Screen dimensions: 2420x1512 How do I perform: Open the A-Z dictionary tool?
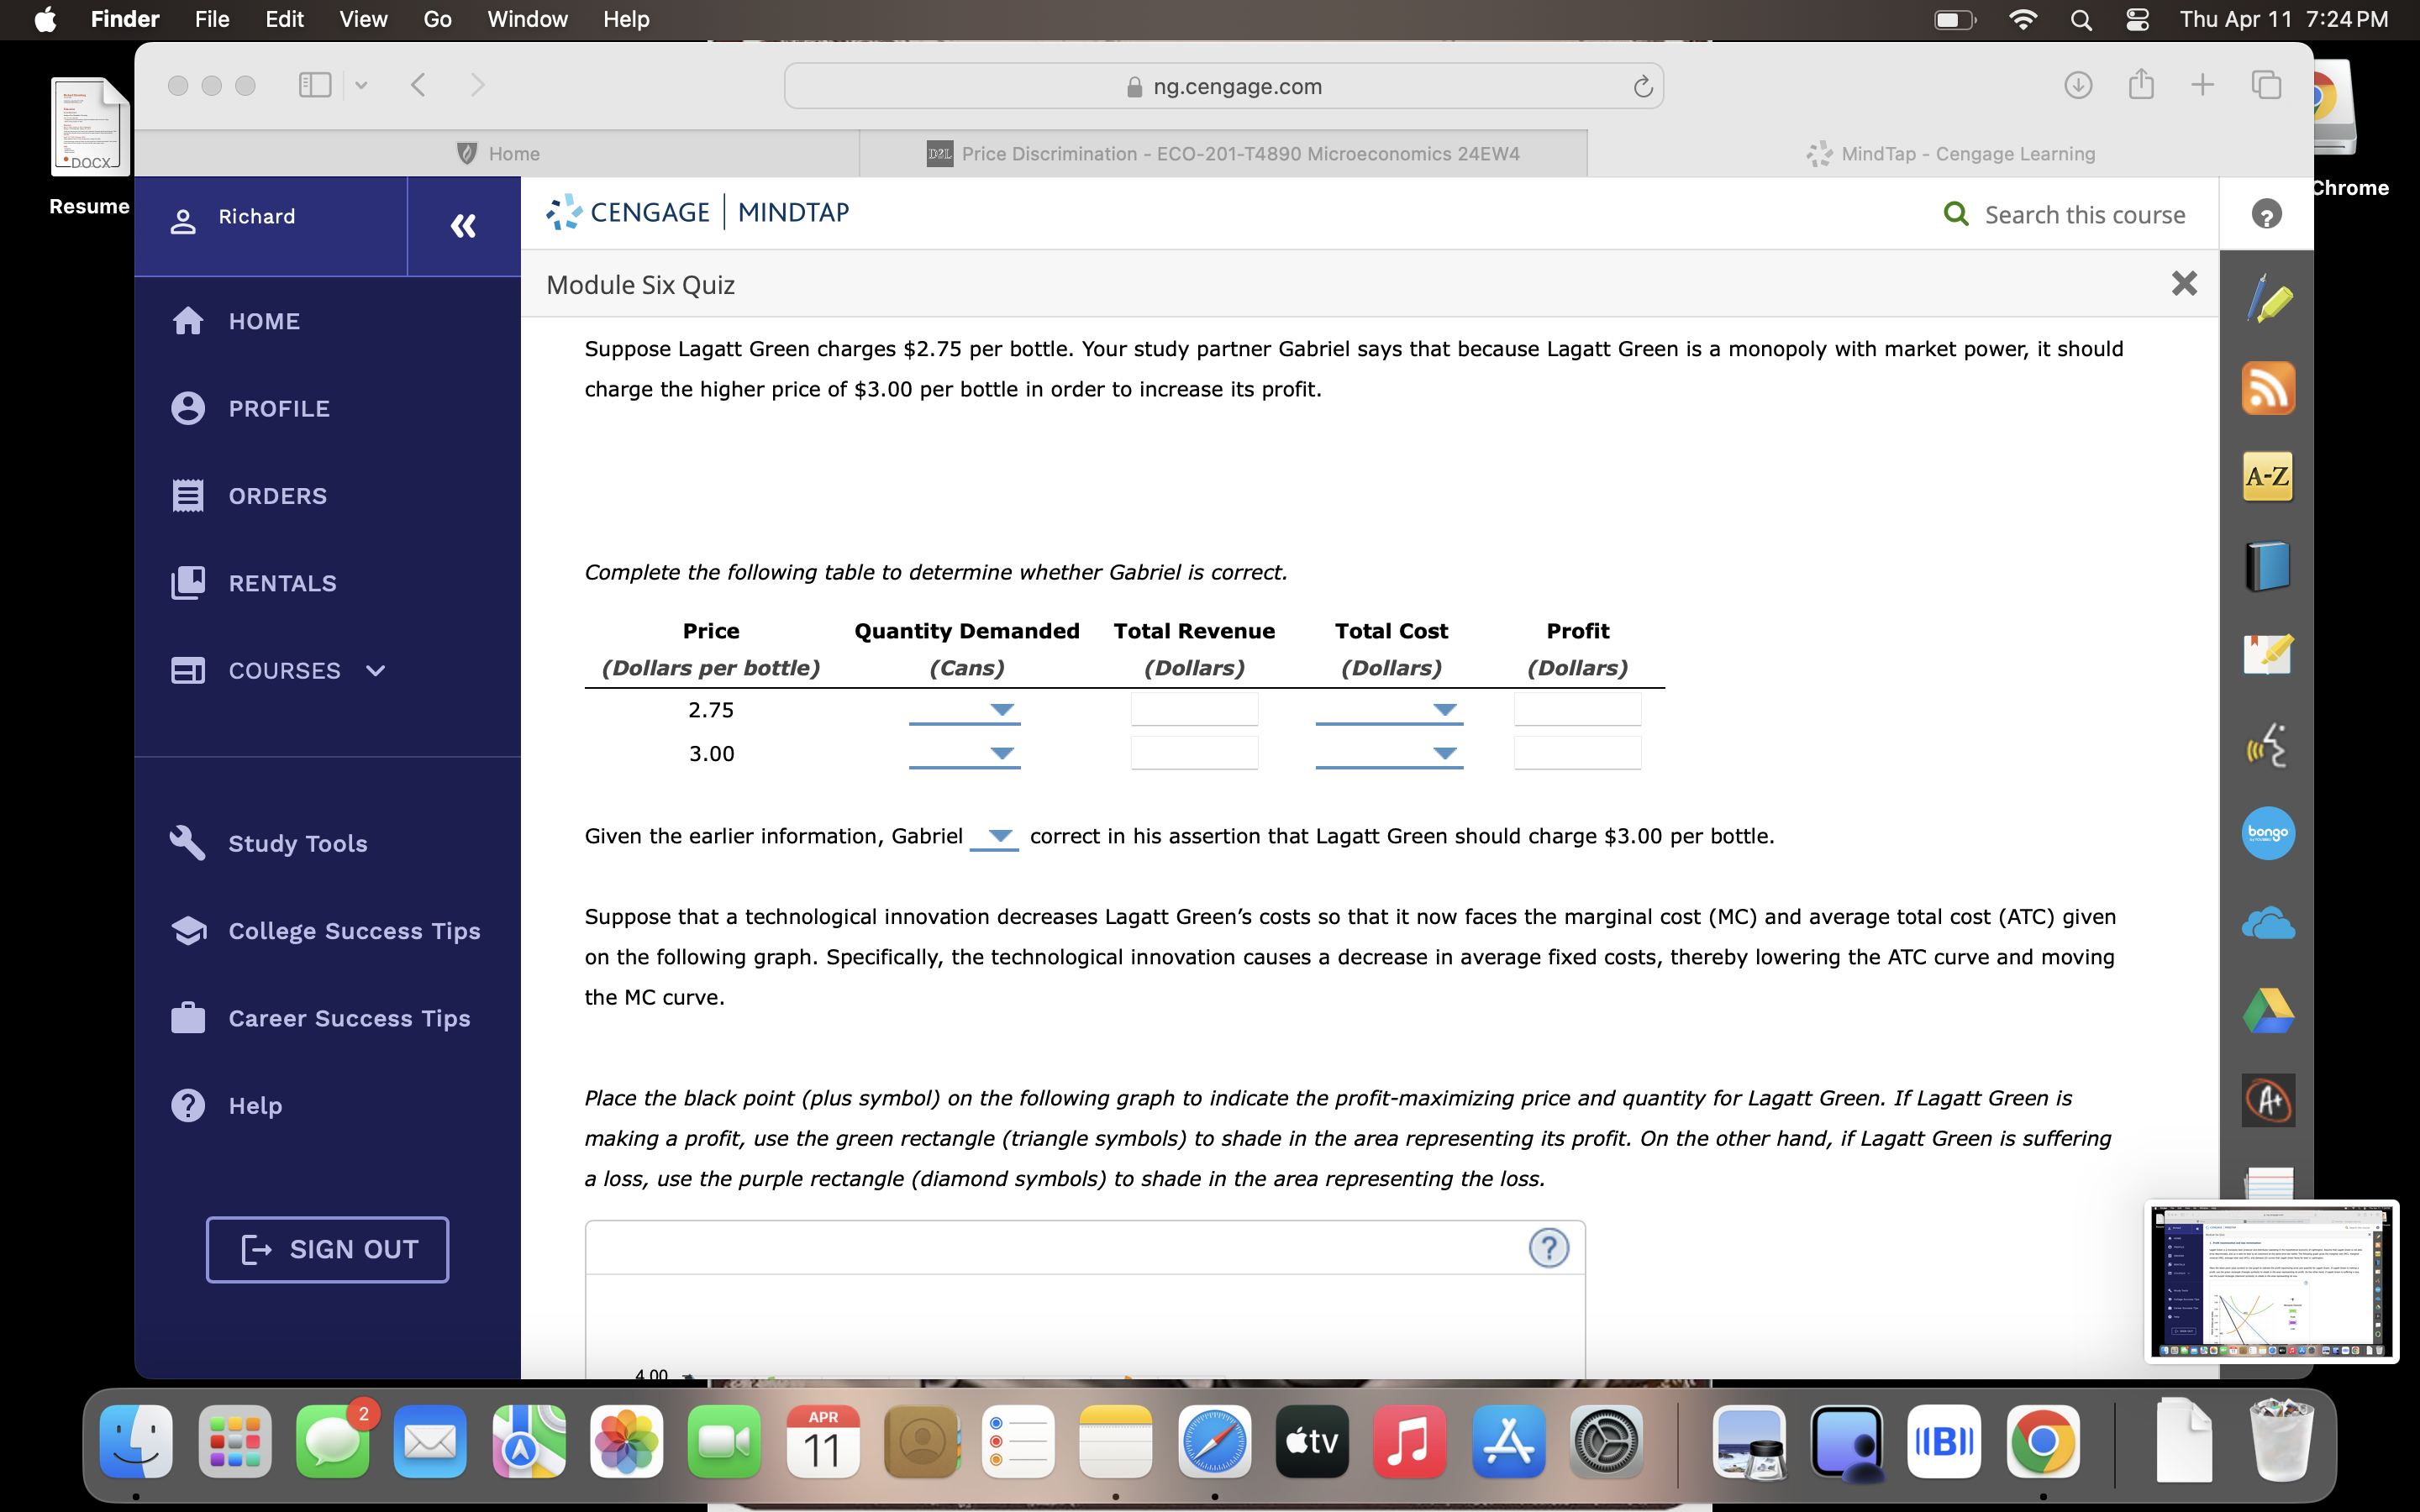[2268, 477]
